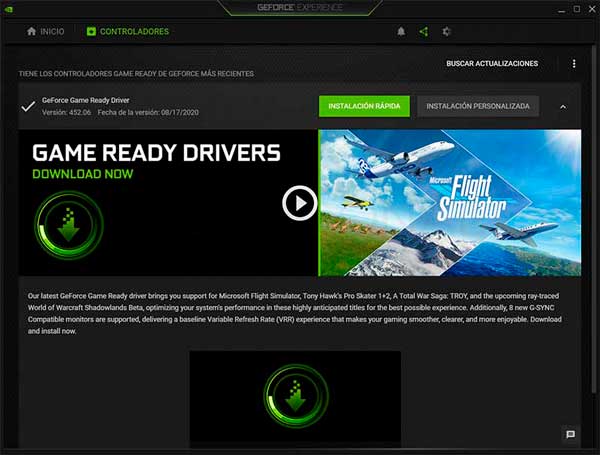Maximize the GeForce Experience window

(577, 9)
